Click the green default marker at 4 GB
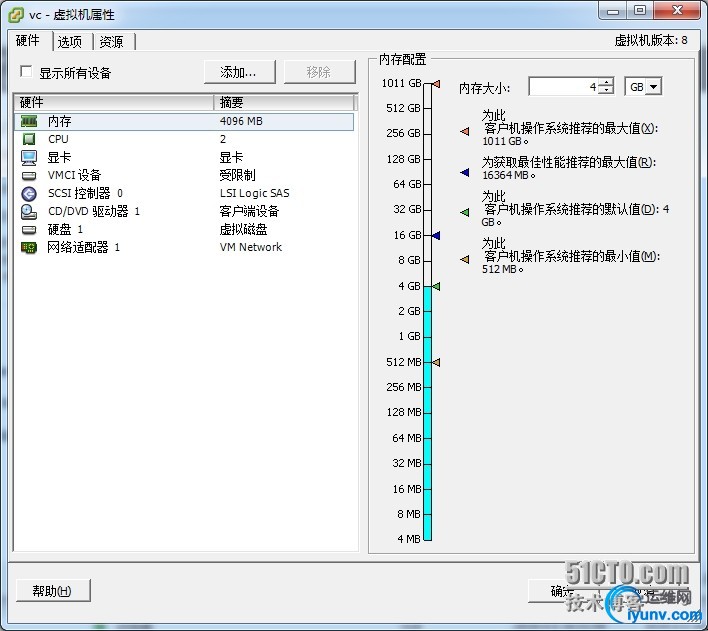The height and width of the screenshot is (631, 708). click(436, 286)
